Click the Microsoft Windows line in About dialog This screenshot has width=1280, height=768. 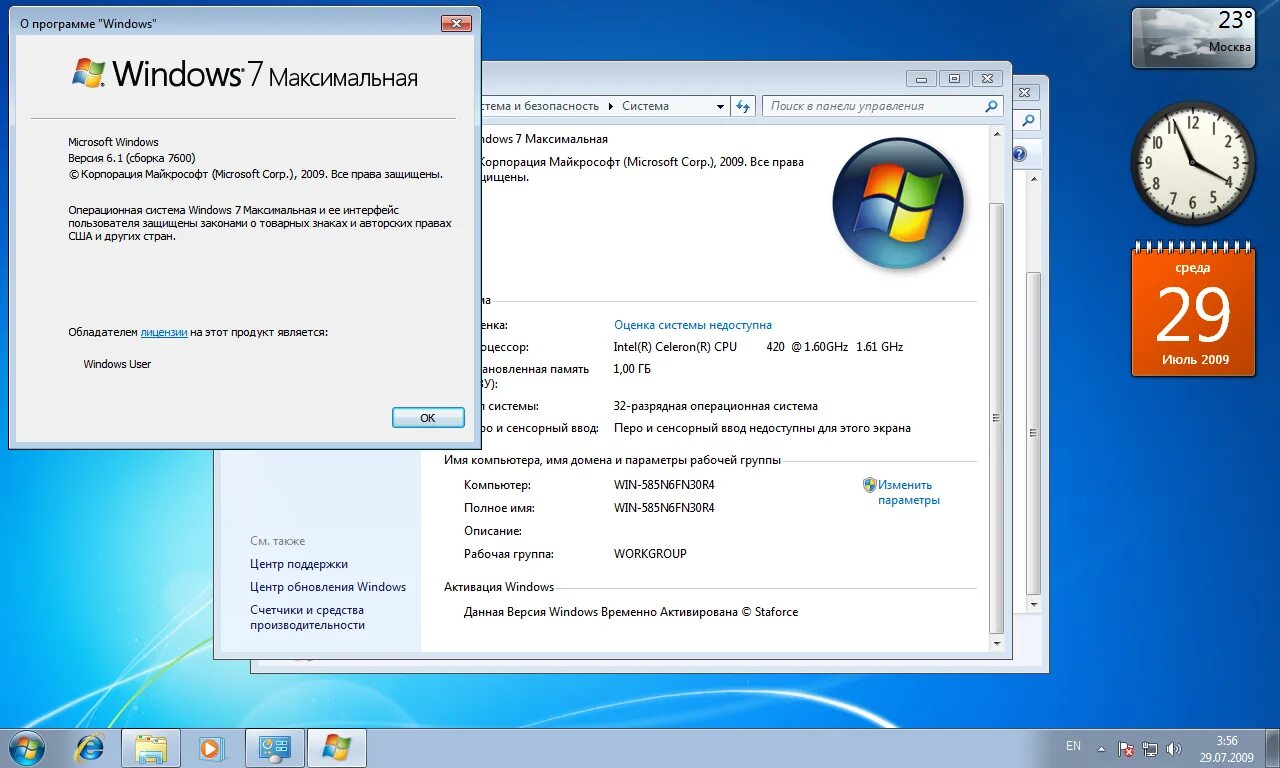[113, 142]
